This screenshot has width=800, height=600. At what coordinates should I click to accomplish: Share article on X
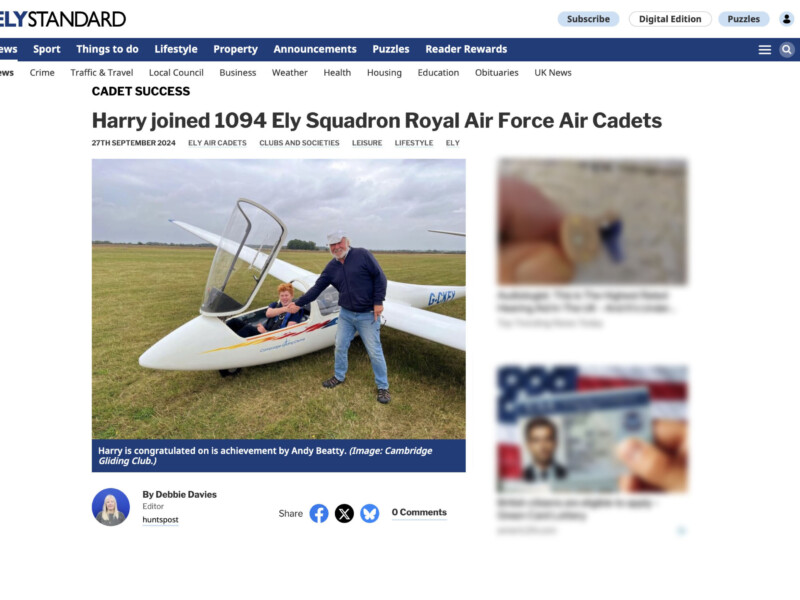coord(344,513)
